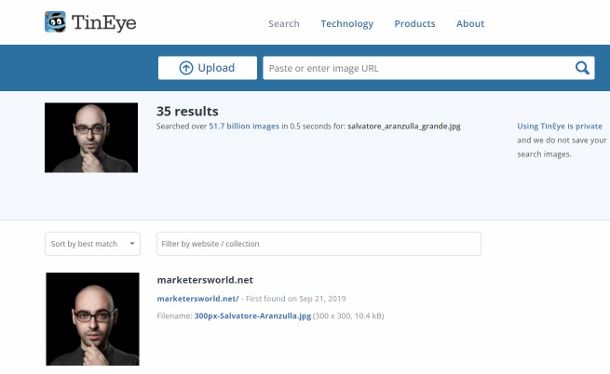The width and height of the screenshot is (610, 374).
Task: Open the About menu item
Action: tap(470, 24)
